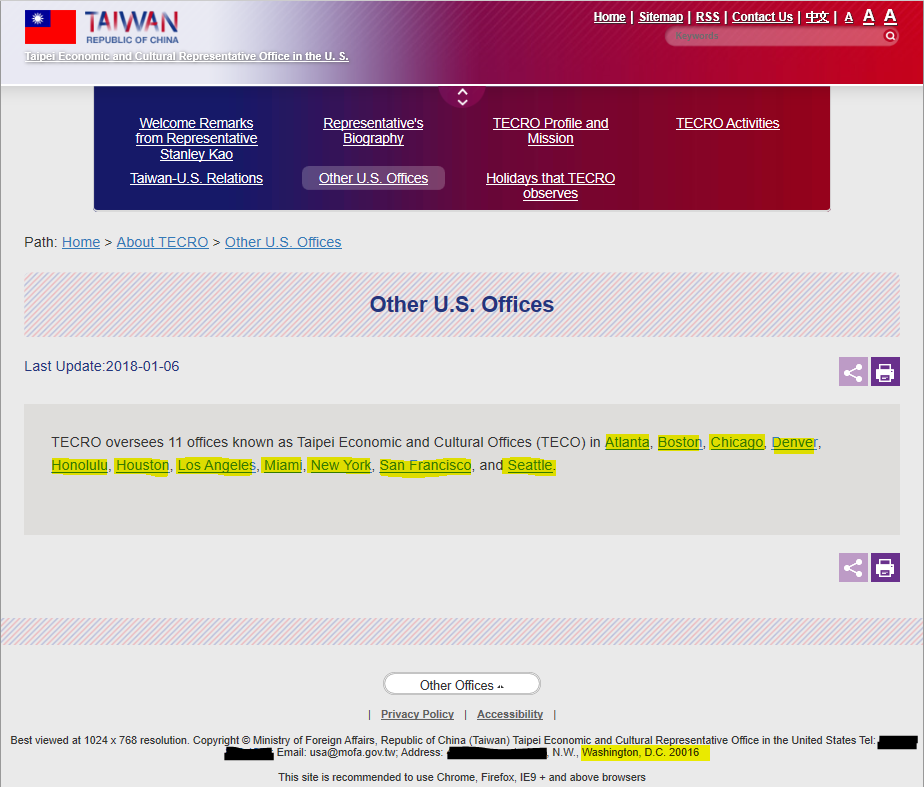Click Other U.S. Offices breadcrumb link
This screenshot has height=787, width=924.
point(283,242)
